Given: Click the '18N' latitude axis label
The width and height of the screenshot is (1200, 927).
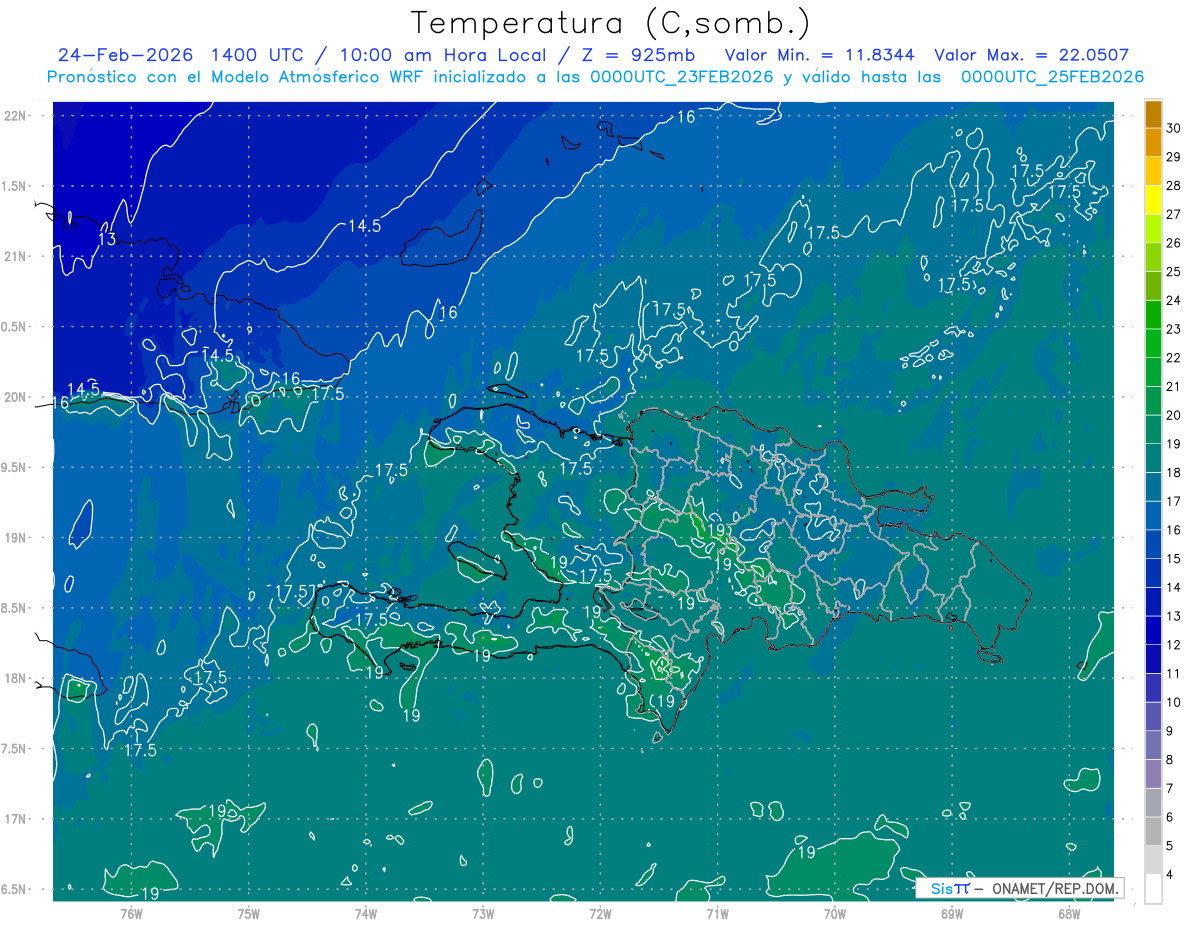Looking at the screenshot, I should click(x=17, y=679).
